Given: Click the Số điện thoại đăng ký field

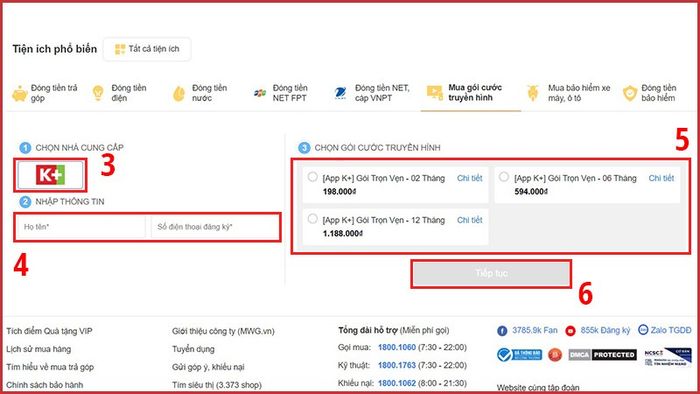Looking at the screenshot, I should 215,227.
